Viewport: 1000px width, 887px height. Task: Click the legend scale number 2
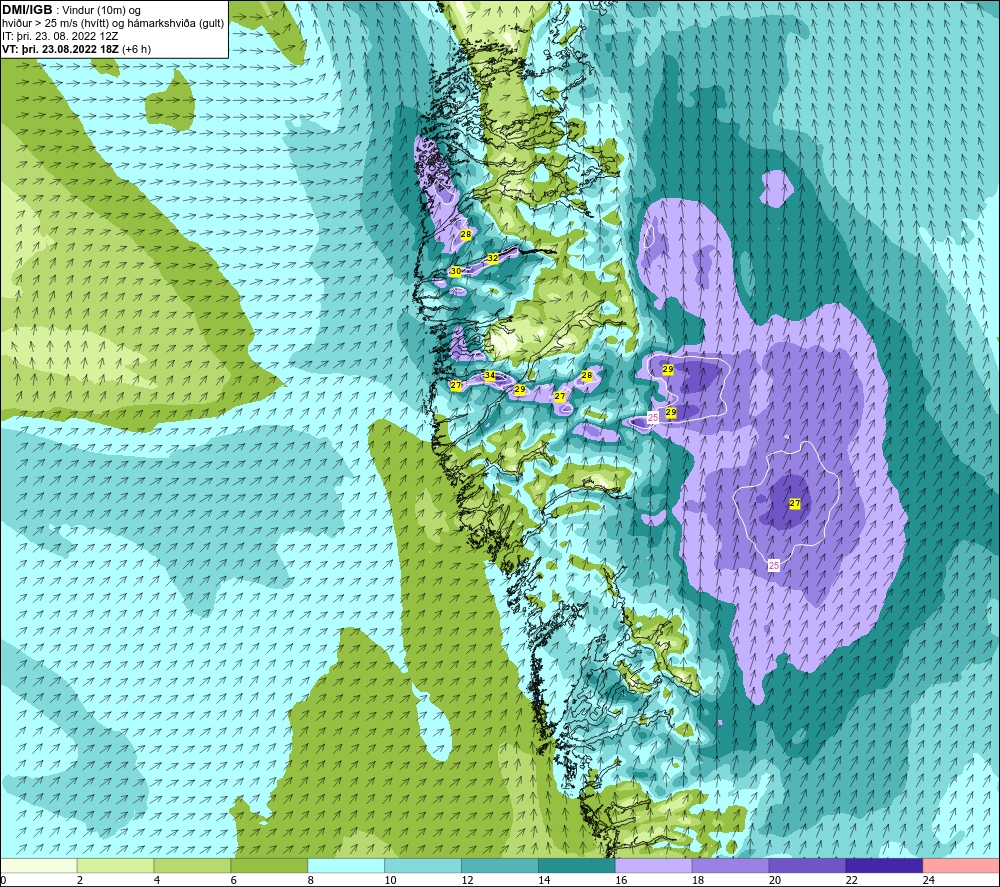[x=80, y=880]
